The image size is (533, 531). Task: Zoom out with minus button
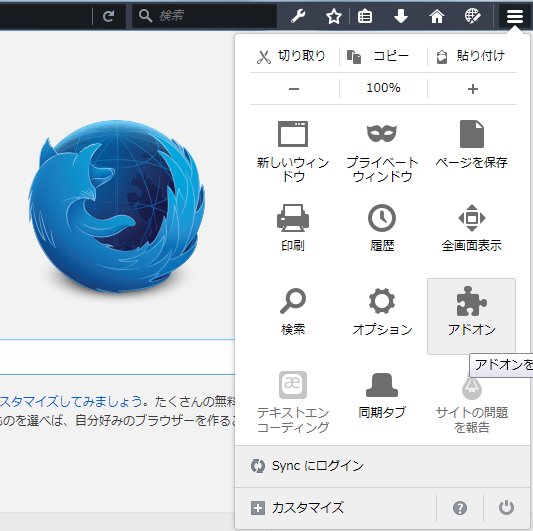(x=294, y=89)
